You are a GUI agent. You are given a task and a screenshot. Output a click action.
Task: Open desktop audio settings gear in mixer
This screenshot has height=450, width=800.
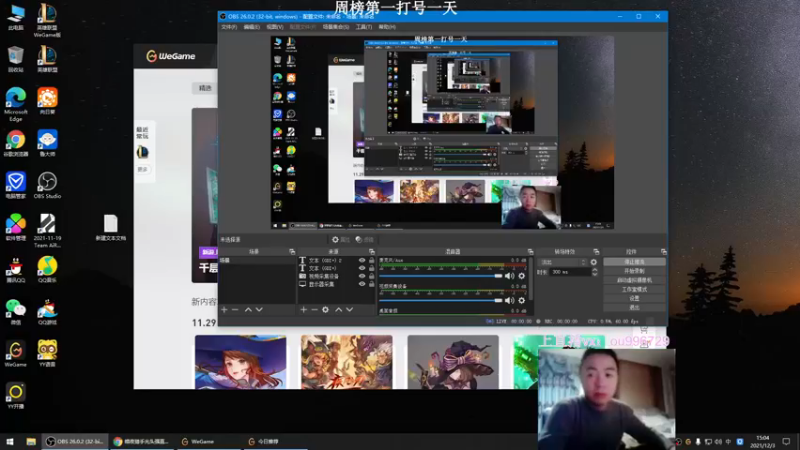tap(521, 276)
